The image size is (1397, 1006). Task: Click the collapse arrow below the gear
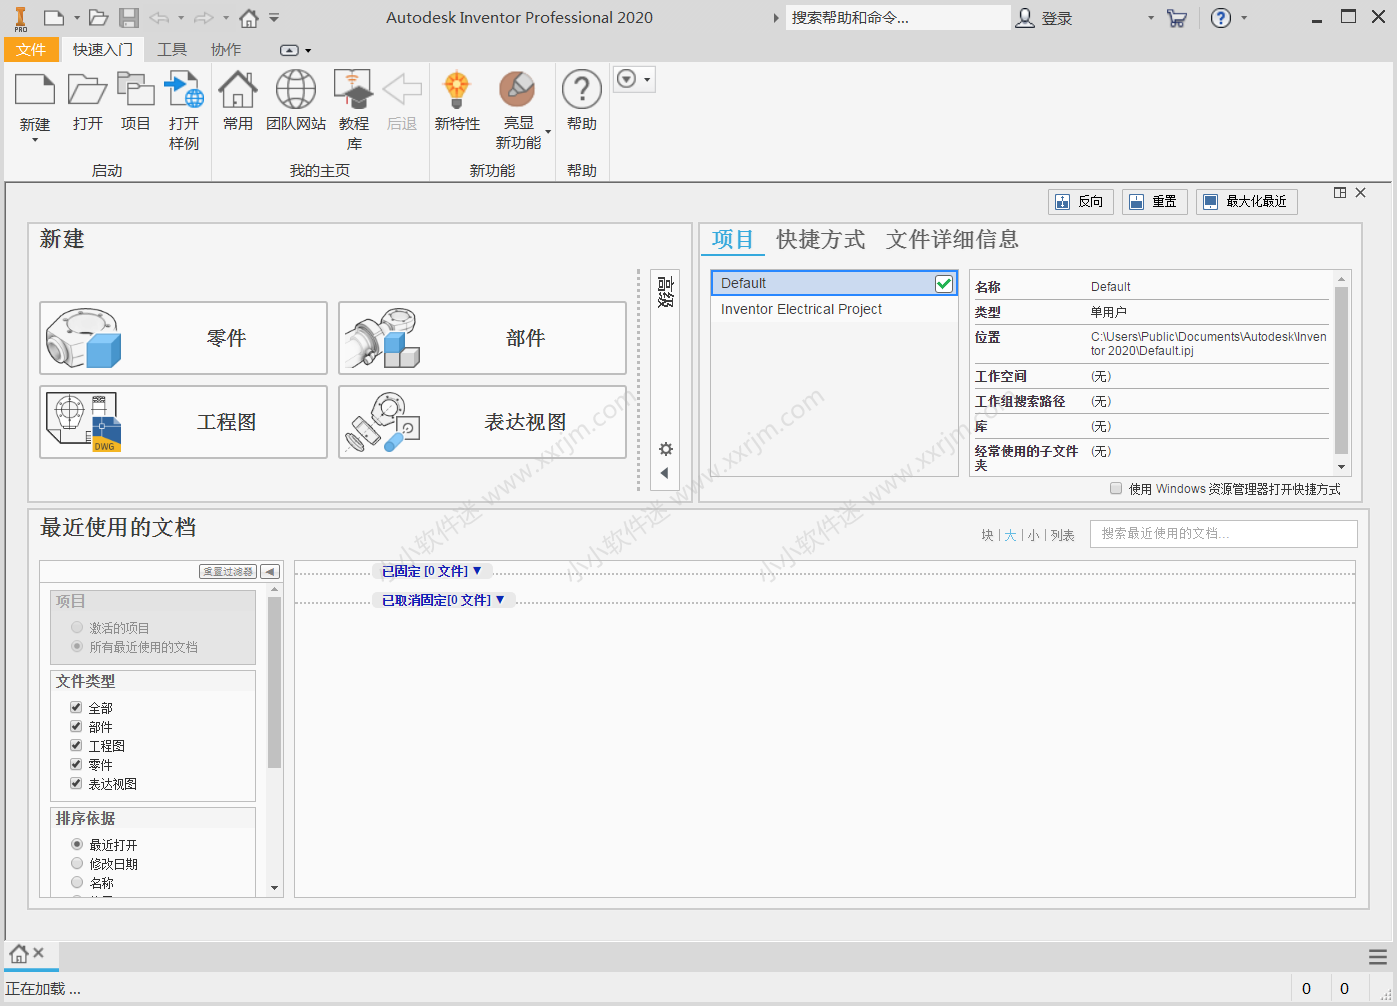[664, 473]
